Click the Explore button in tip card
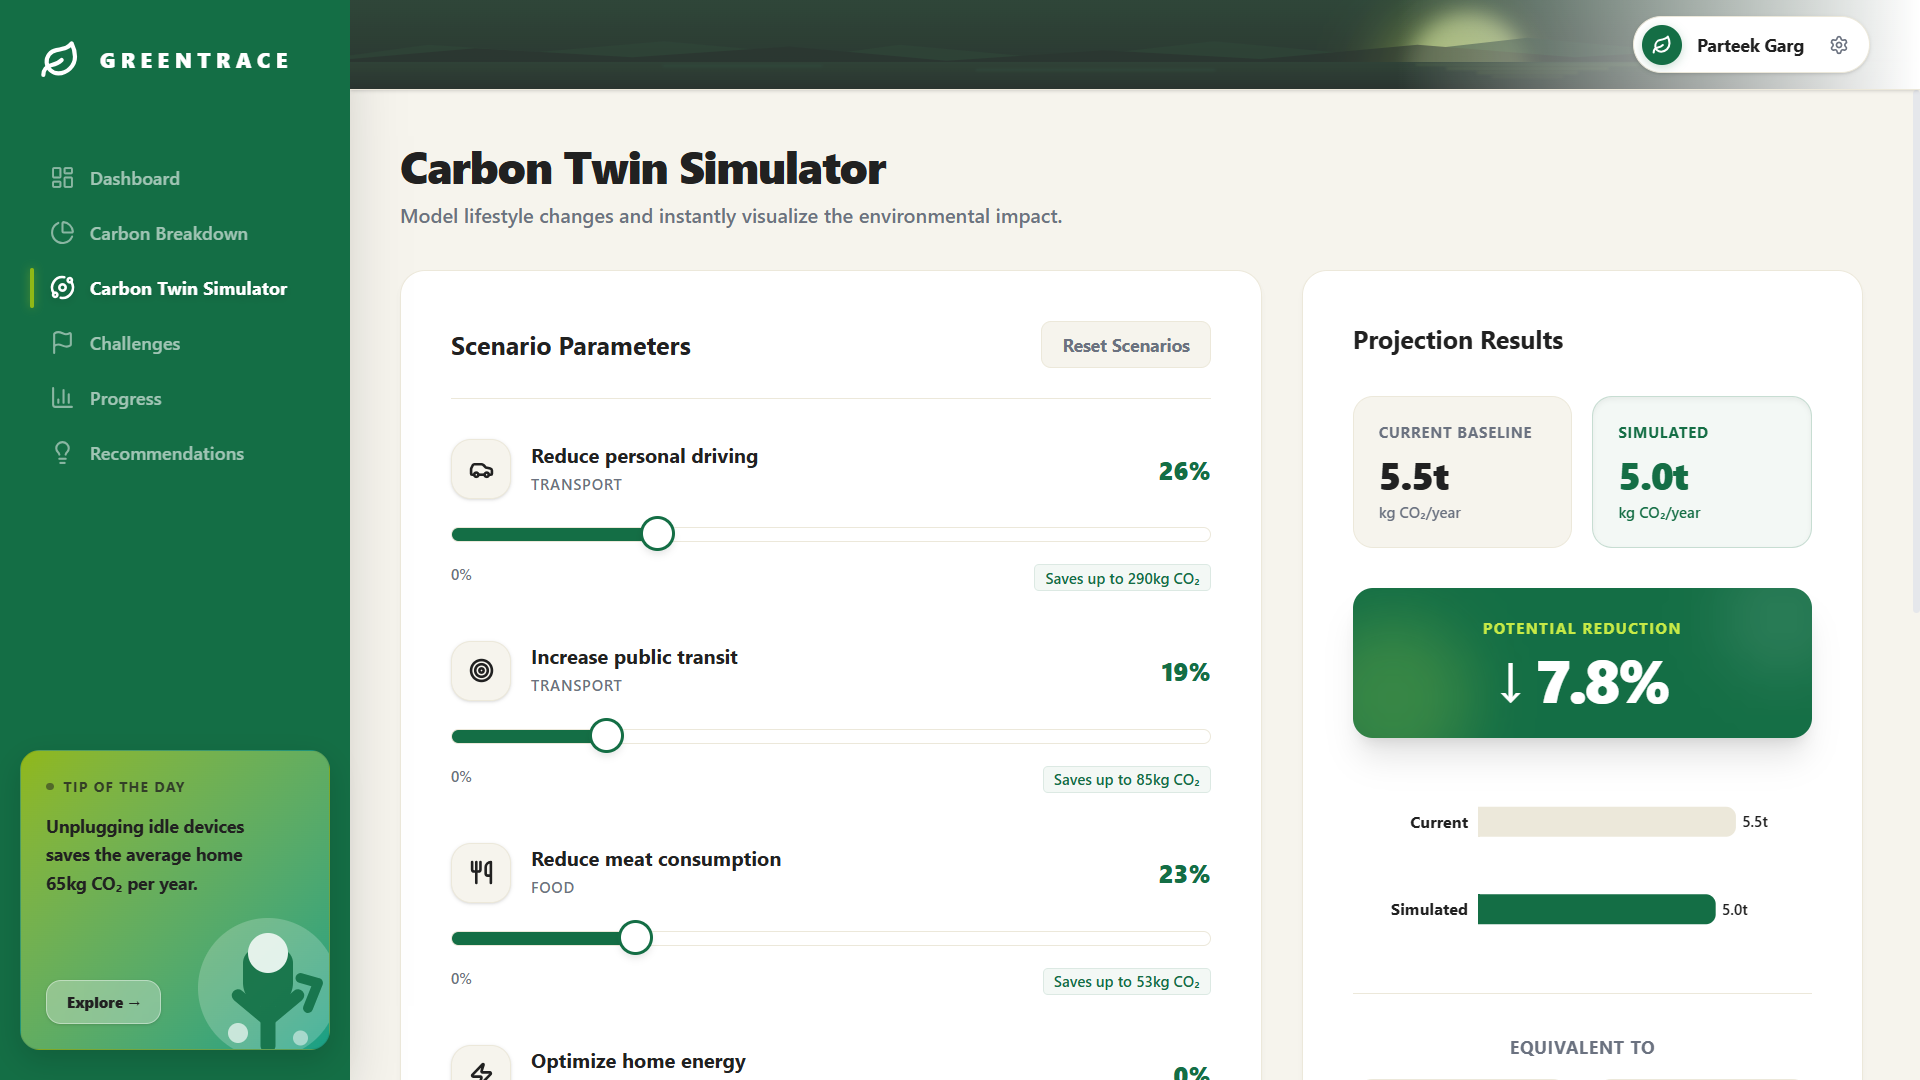The height and width of the screenshot is (1080, 1920). (x=103, y=1002)
